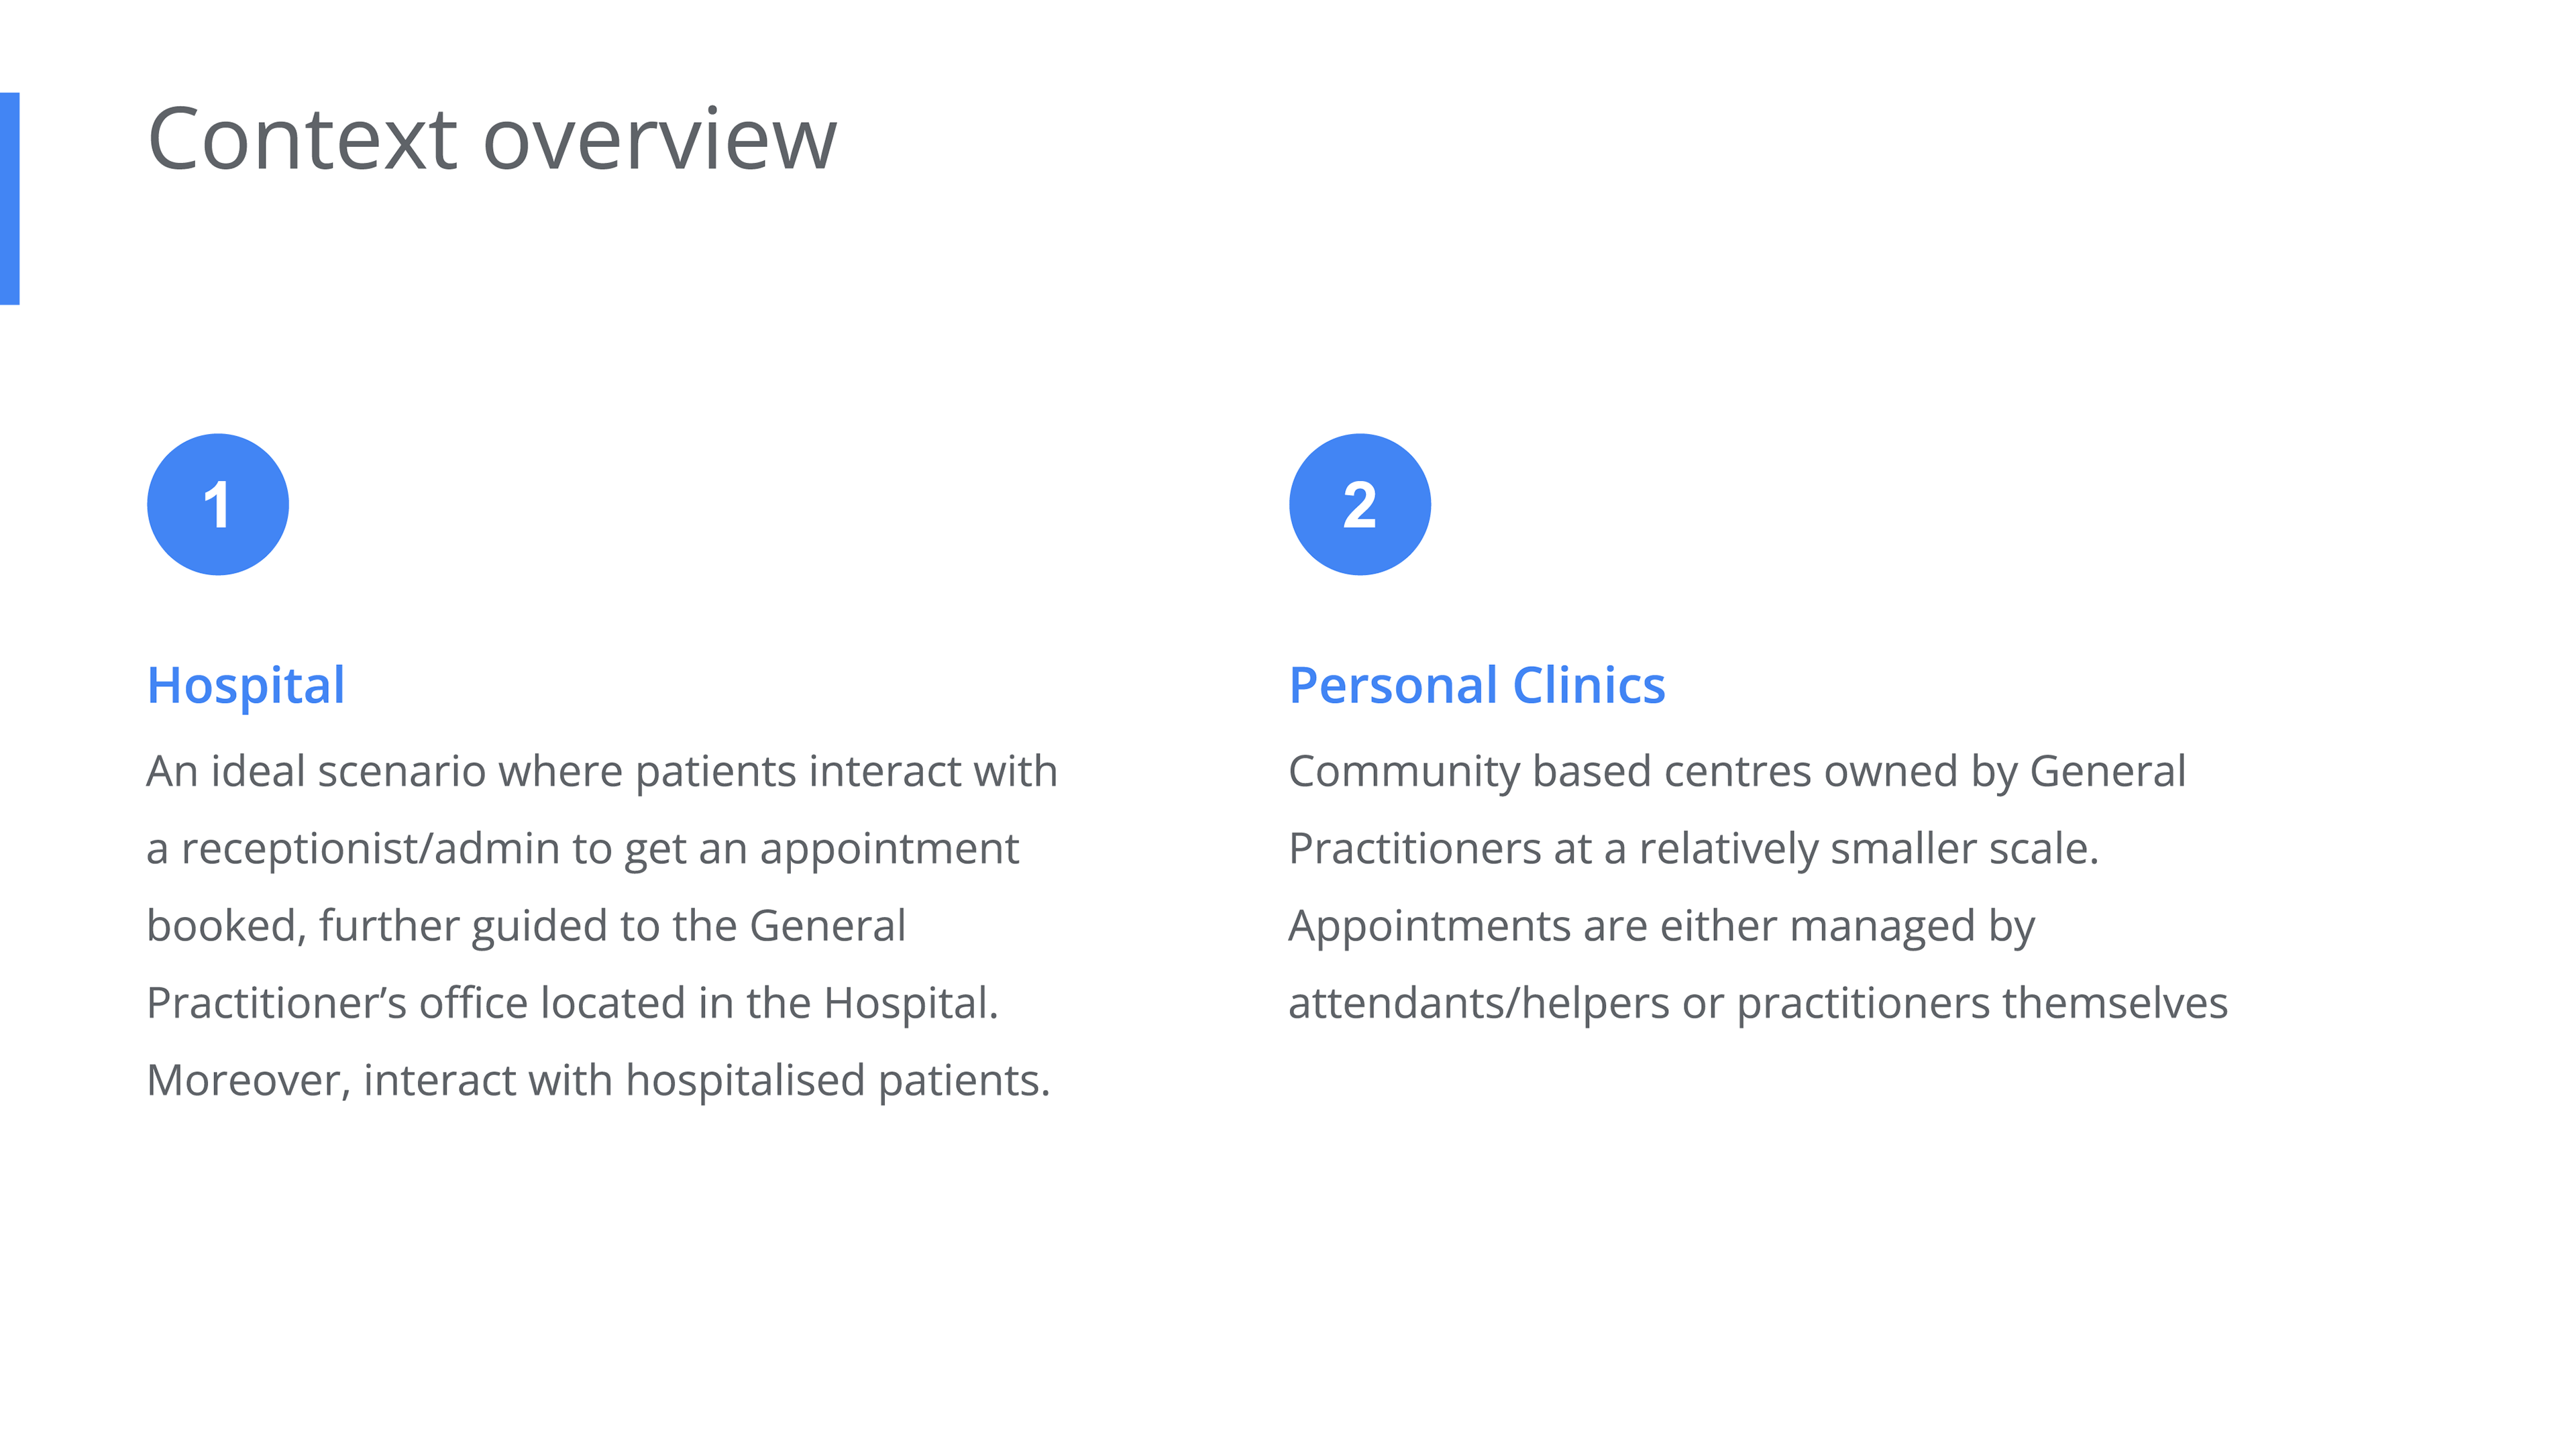Click the line starting 'An ideal scenario'
Image resolution: width=2576 pixels, height=1449 pixels.
click(x=602, y=771)
